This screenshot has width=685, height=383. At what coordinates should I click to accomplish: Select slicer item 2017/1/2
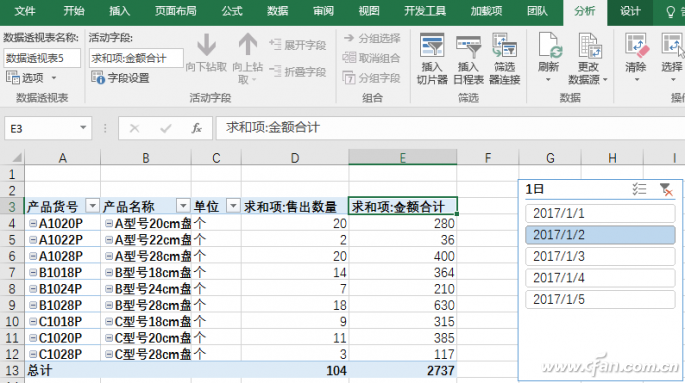(x=600, y=235)
